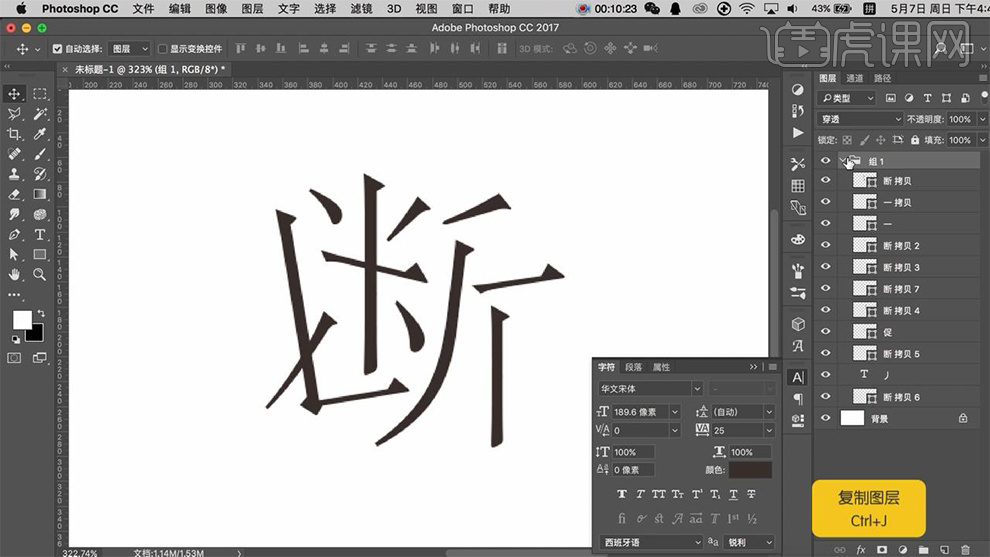The image size is (990, 557).
Task: Select the 断 拷贝 6 layer thumbnail
Action: coord(864,397)
